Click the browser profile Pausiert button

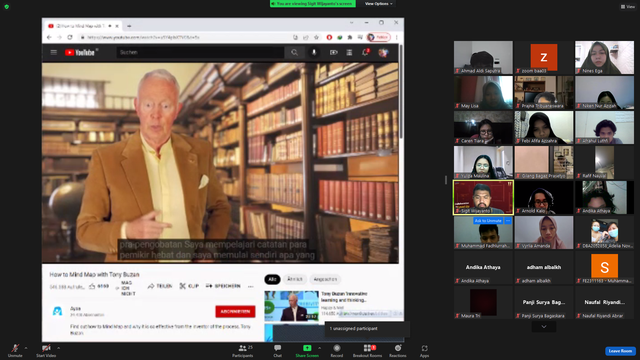click(378, 37)
